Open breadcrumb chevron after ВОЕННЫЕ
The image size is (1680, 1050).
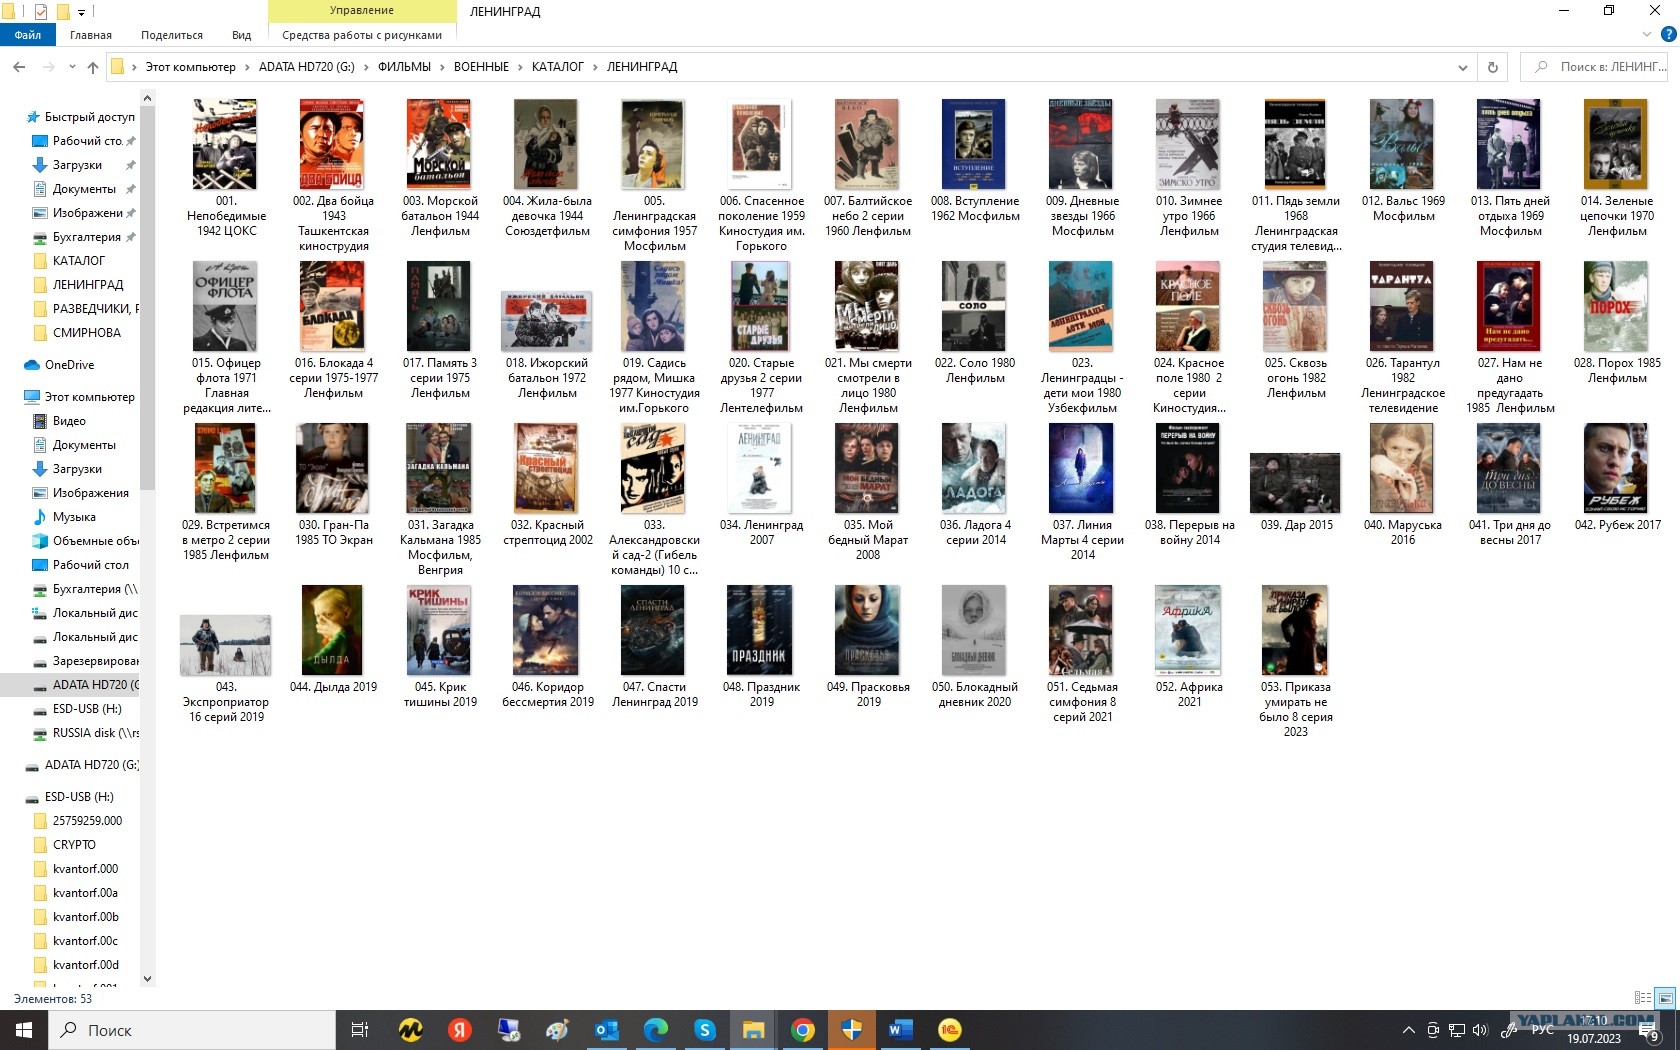click(x=520, y=67)
